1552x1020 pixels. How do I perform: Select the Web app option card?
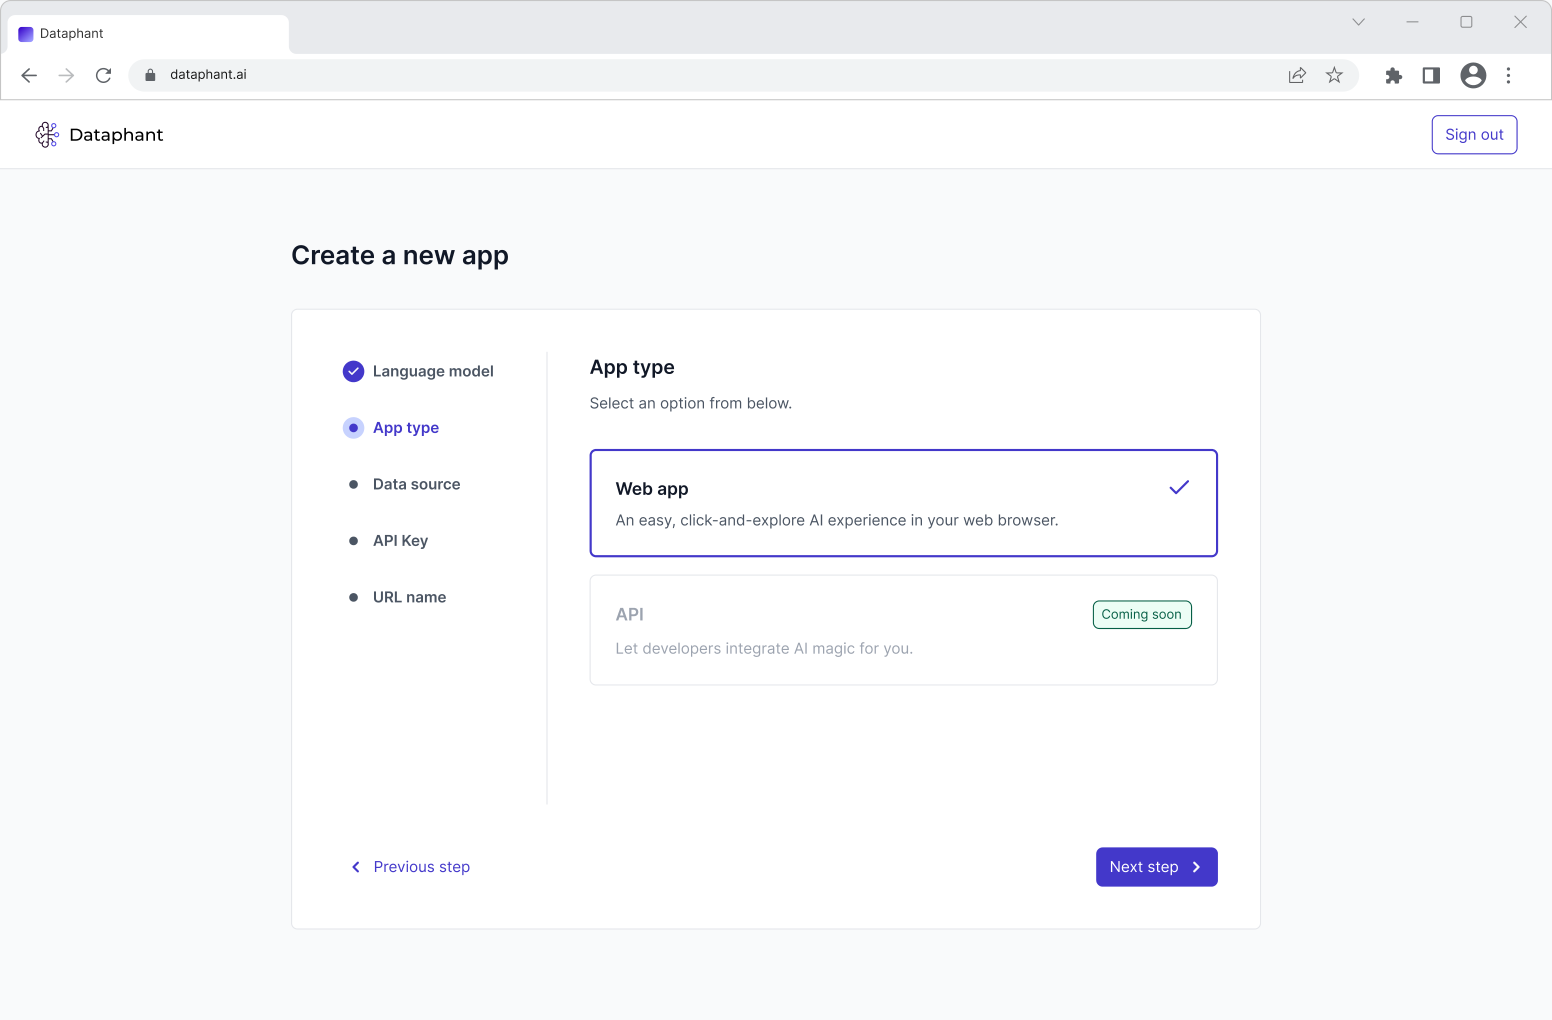pyautogui.click(x=903, y=503)
